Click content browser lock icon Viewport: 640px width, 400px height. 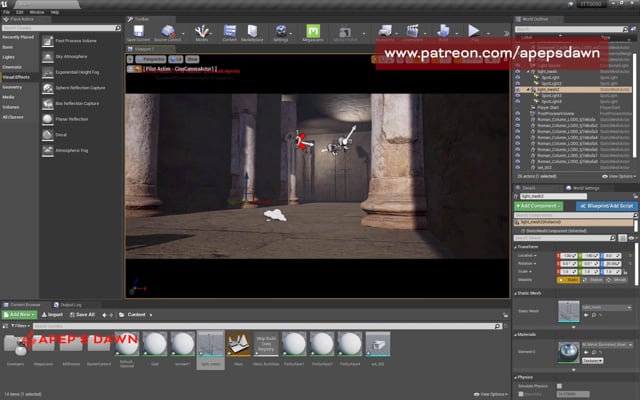pos(505,315)
